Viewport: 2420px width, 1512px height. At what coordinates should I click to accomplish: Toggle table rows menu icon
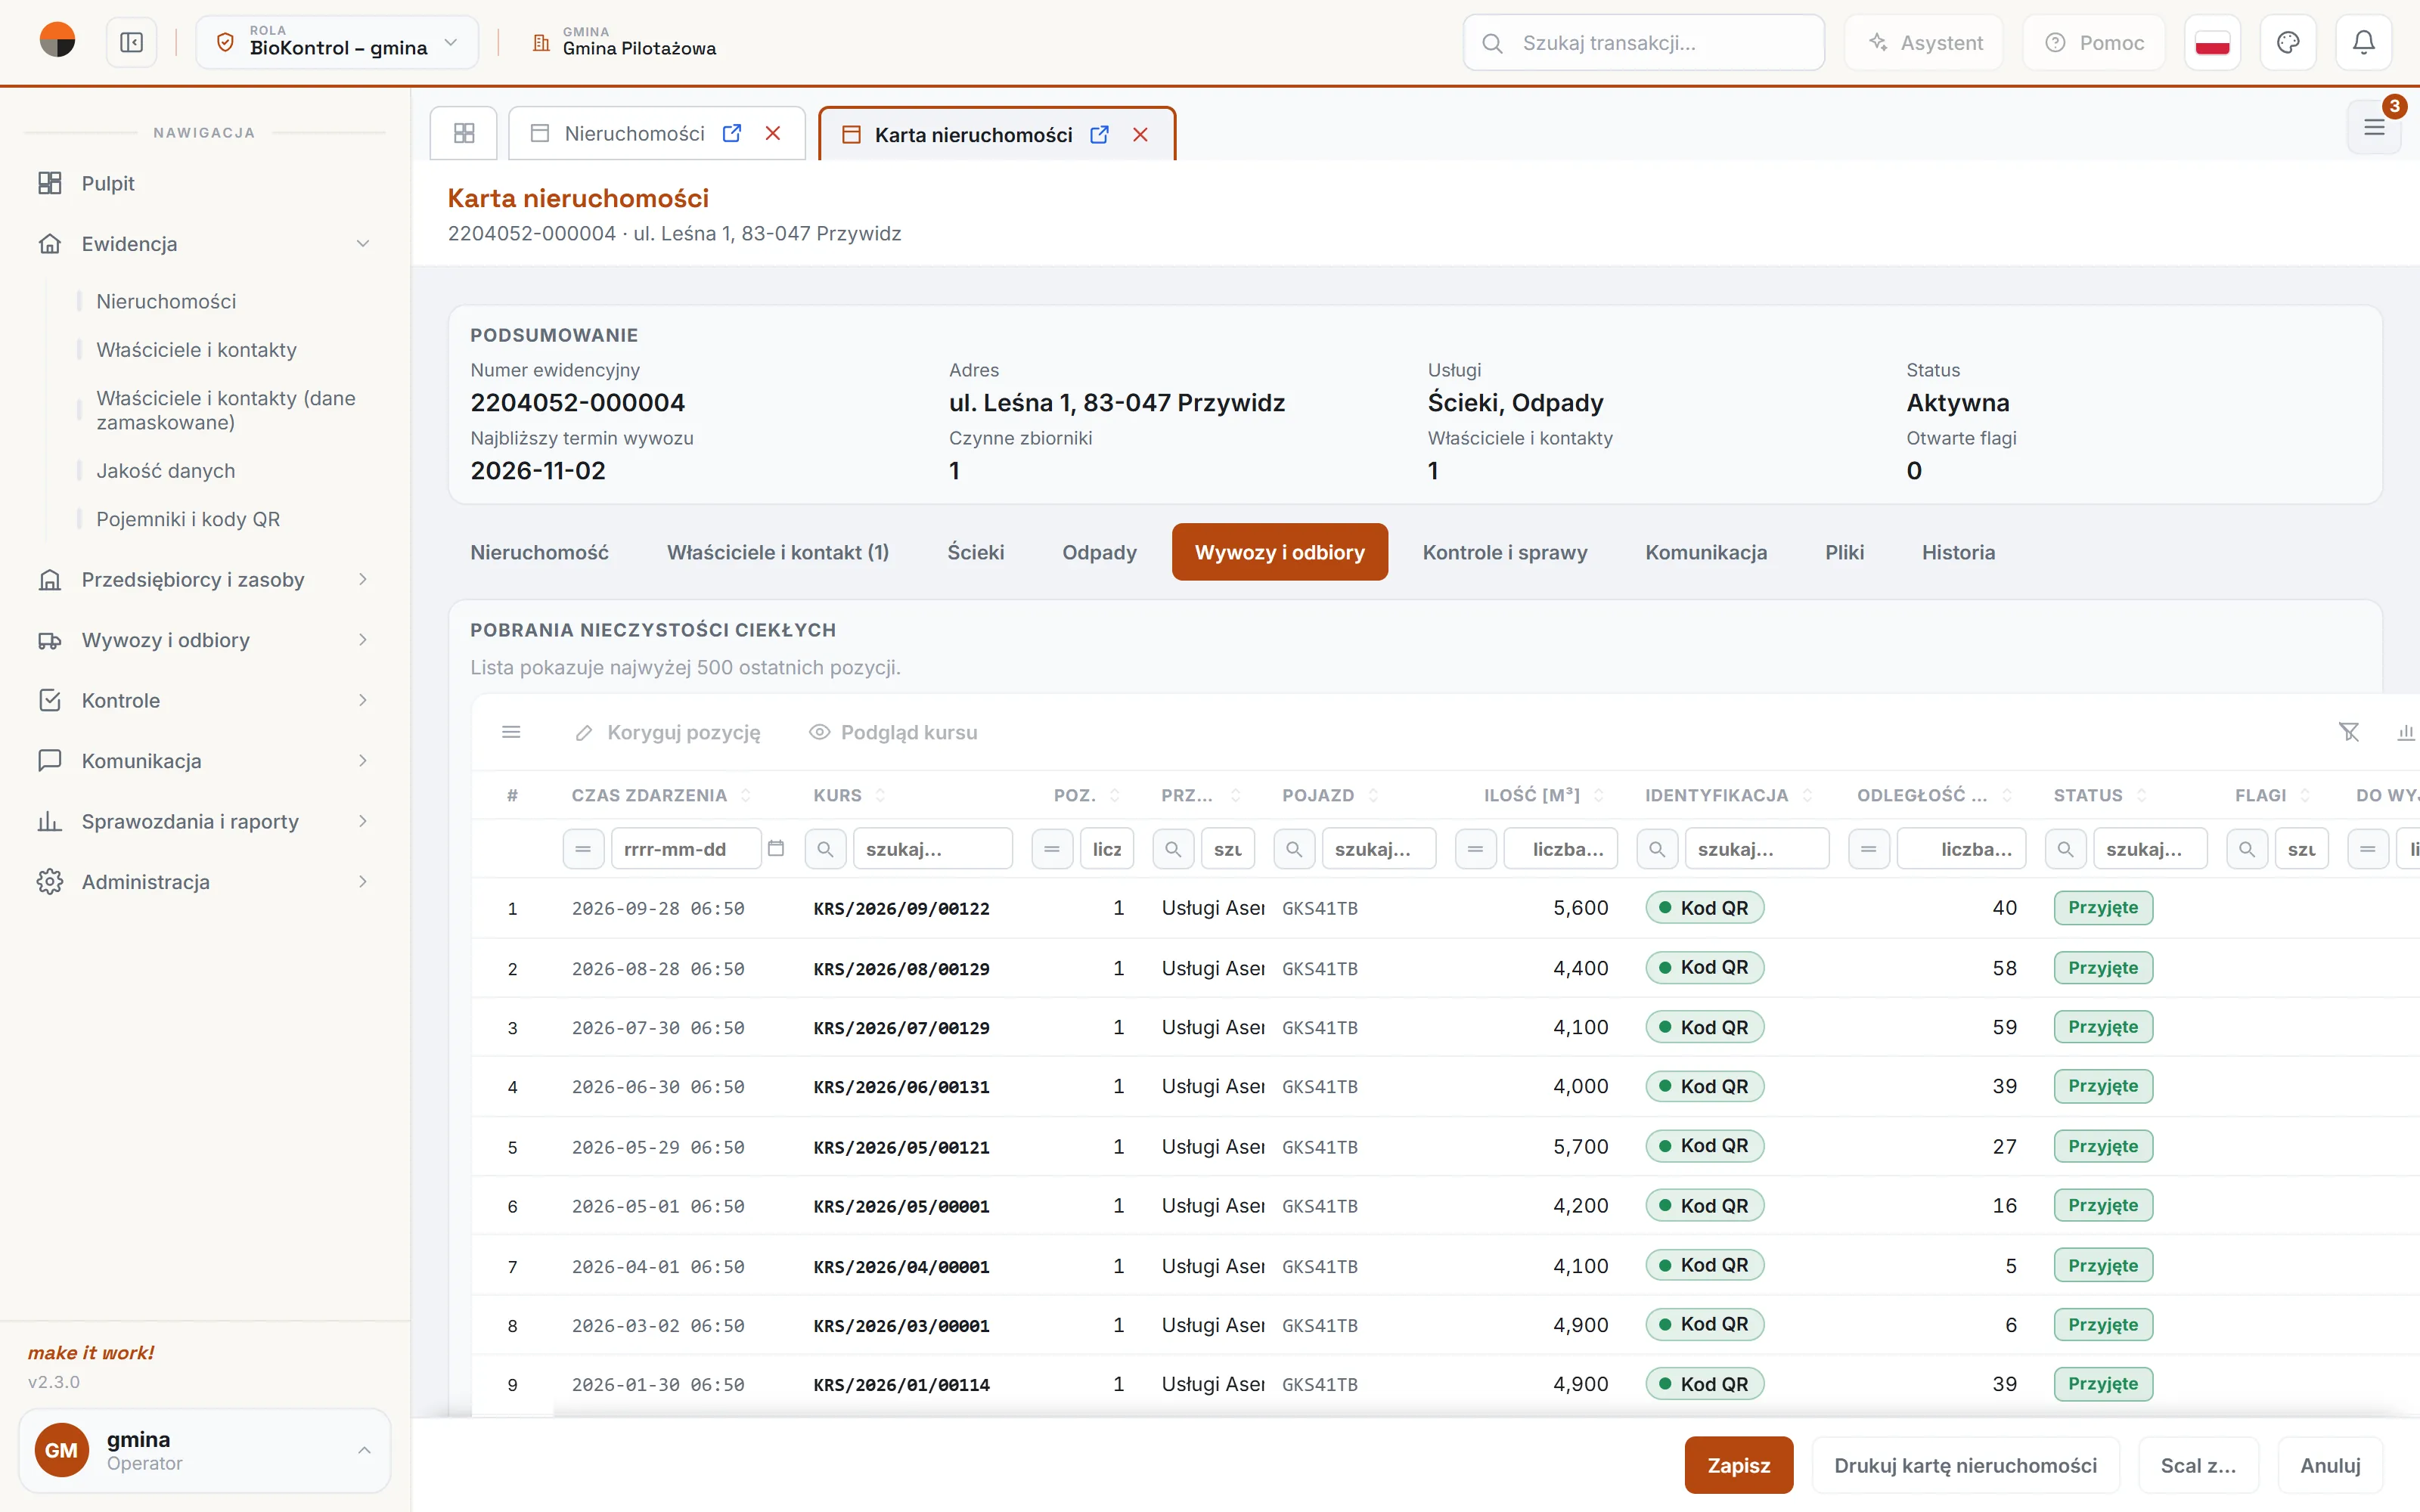(x=511, y=732)
